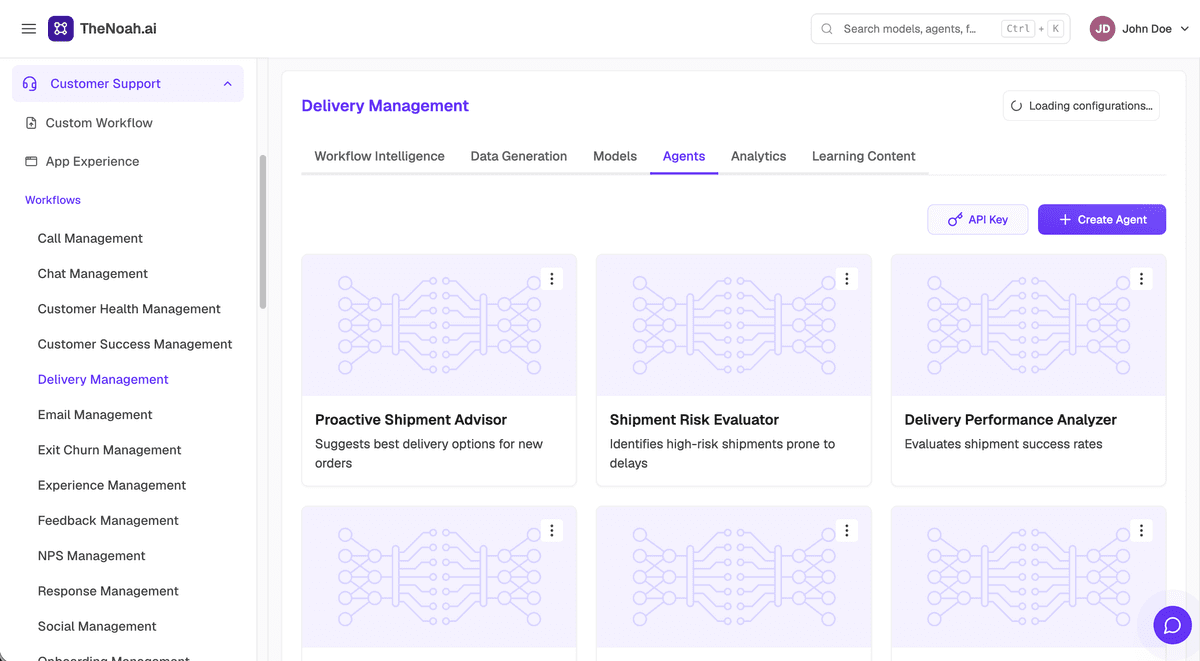Open Chat Management workflow
The height and width of the screenshot is (661, 1200).
pos(93,274)
